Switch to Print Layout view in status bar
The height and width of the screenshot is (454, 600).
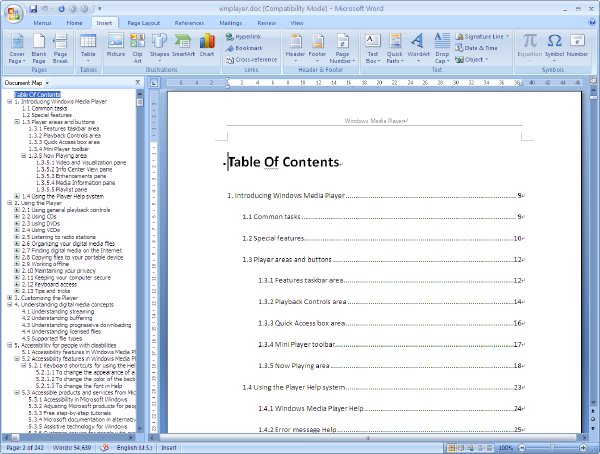point(452,447)
